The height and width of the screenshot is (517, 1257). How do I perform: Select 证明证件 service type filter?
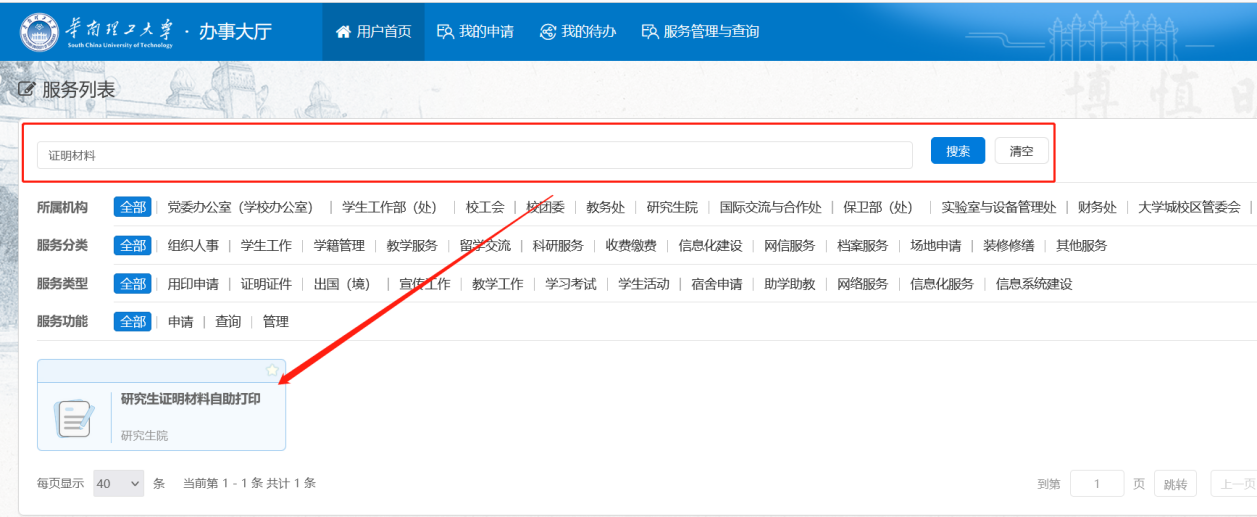(x=266, y=284)
